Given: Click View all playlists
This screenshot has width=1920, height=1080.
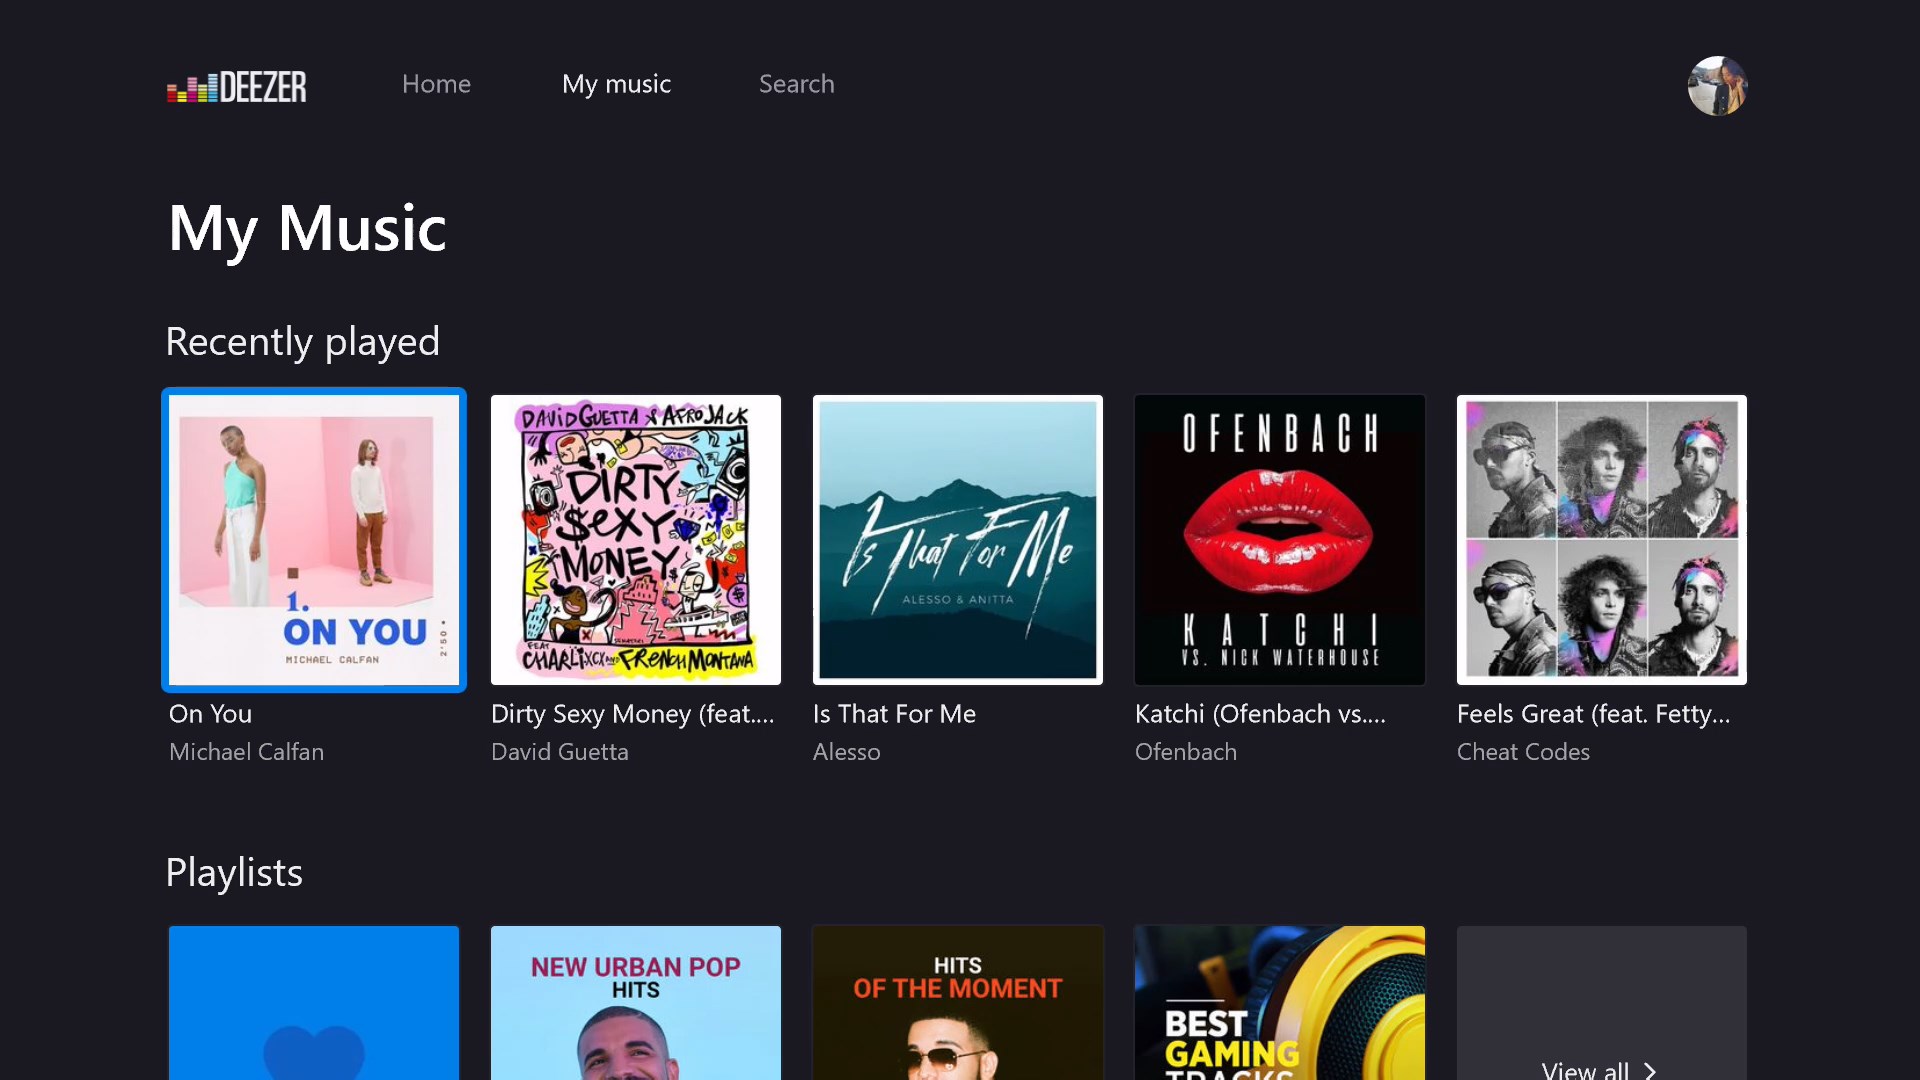Looking at the screenshot, I should tap(1585, 1069).
